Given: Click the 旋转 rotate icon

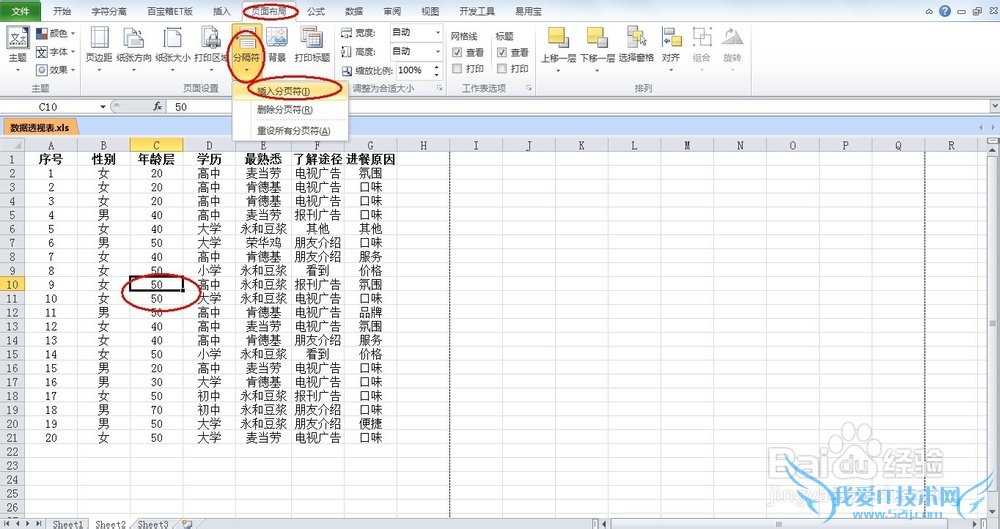Looking at the screenshot, I should pos(732,38).
